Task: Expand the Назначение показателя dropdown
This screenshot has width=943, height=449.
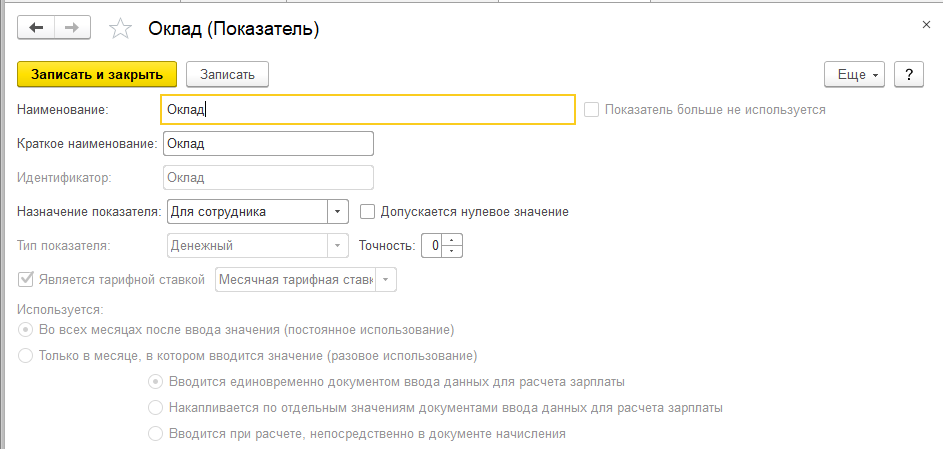Action: 337,212
